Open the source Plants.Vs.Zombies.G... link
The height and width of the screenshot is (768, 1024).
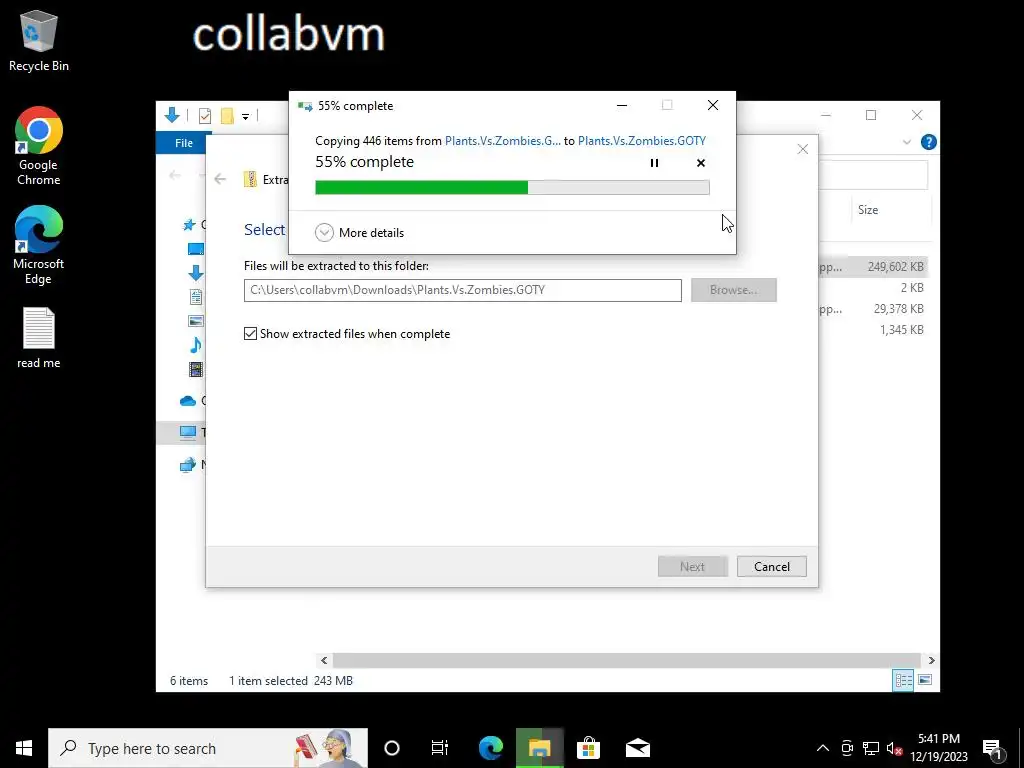(x=502, y=140)
